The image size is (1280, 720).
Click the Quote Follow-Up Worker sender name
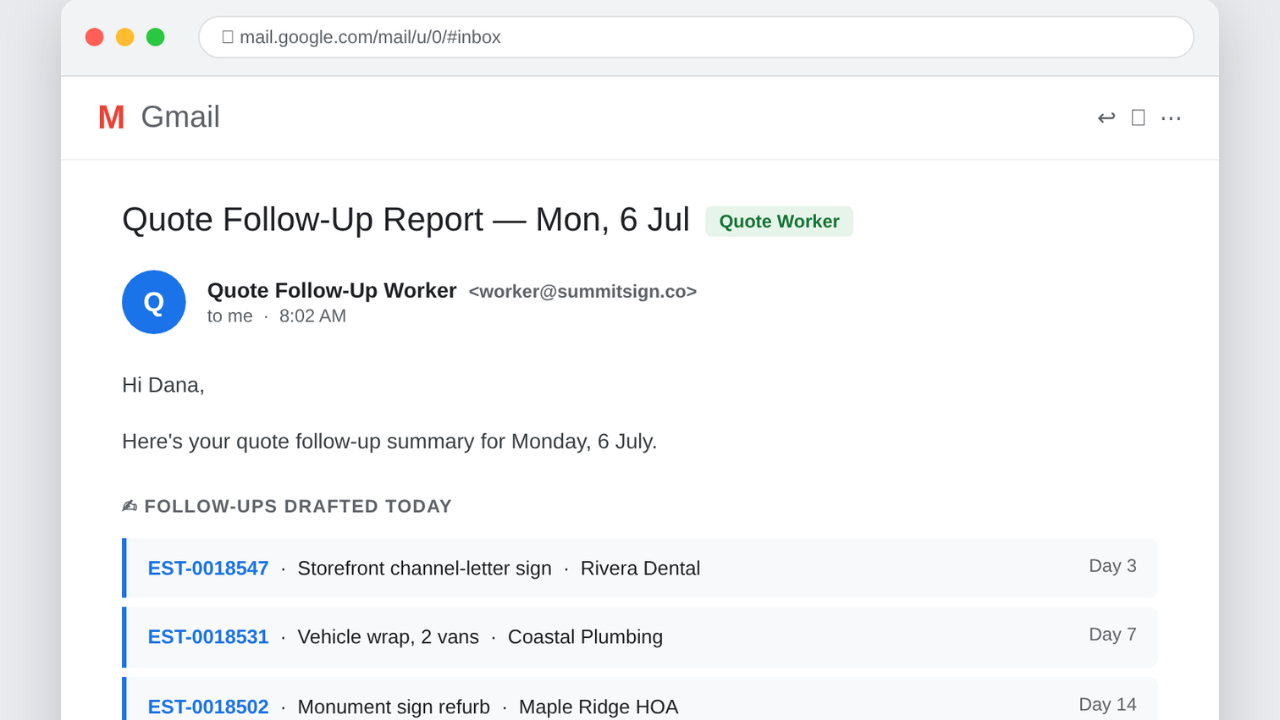click(332, 290)
